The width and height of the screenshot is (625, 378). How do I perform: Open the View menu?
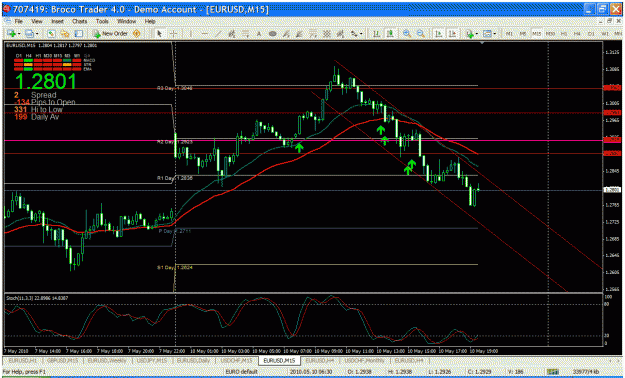coord(37,21)
